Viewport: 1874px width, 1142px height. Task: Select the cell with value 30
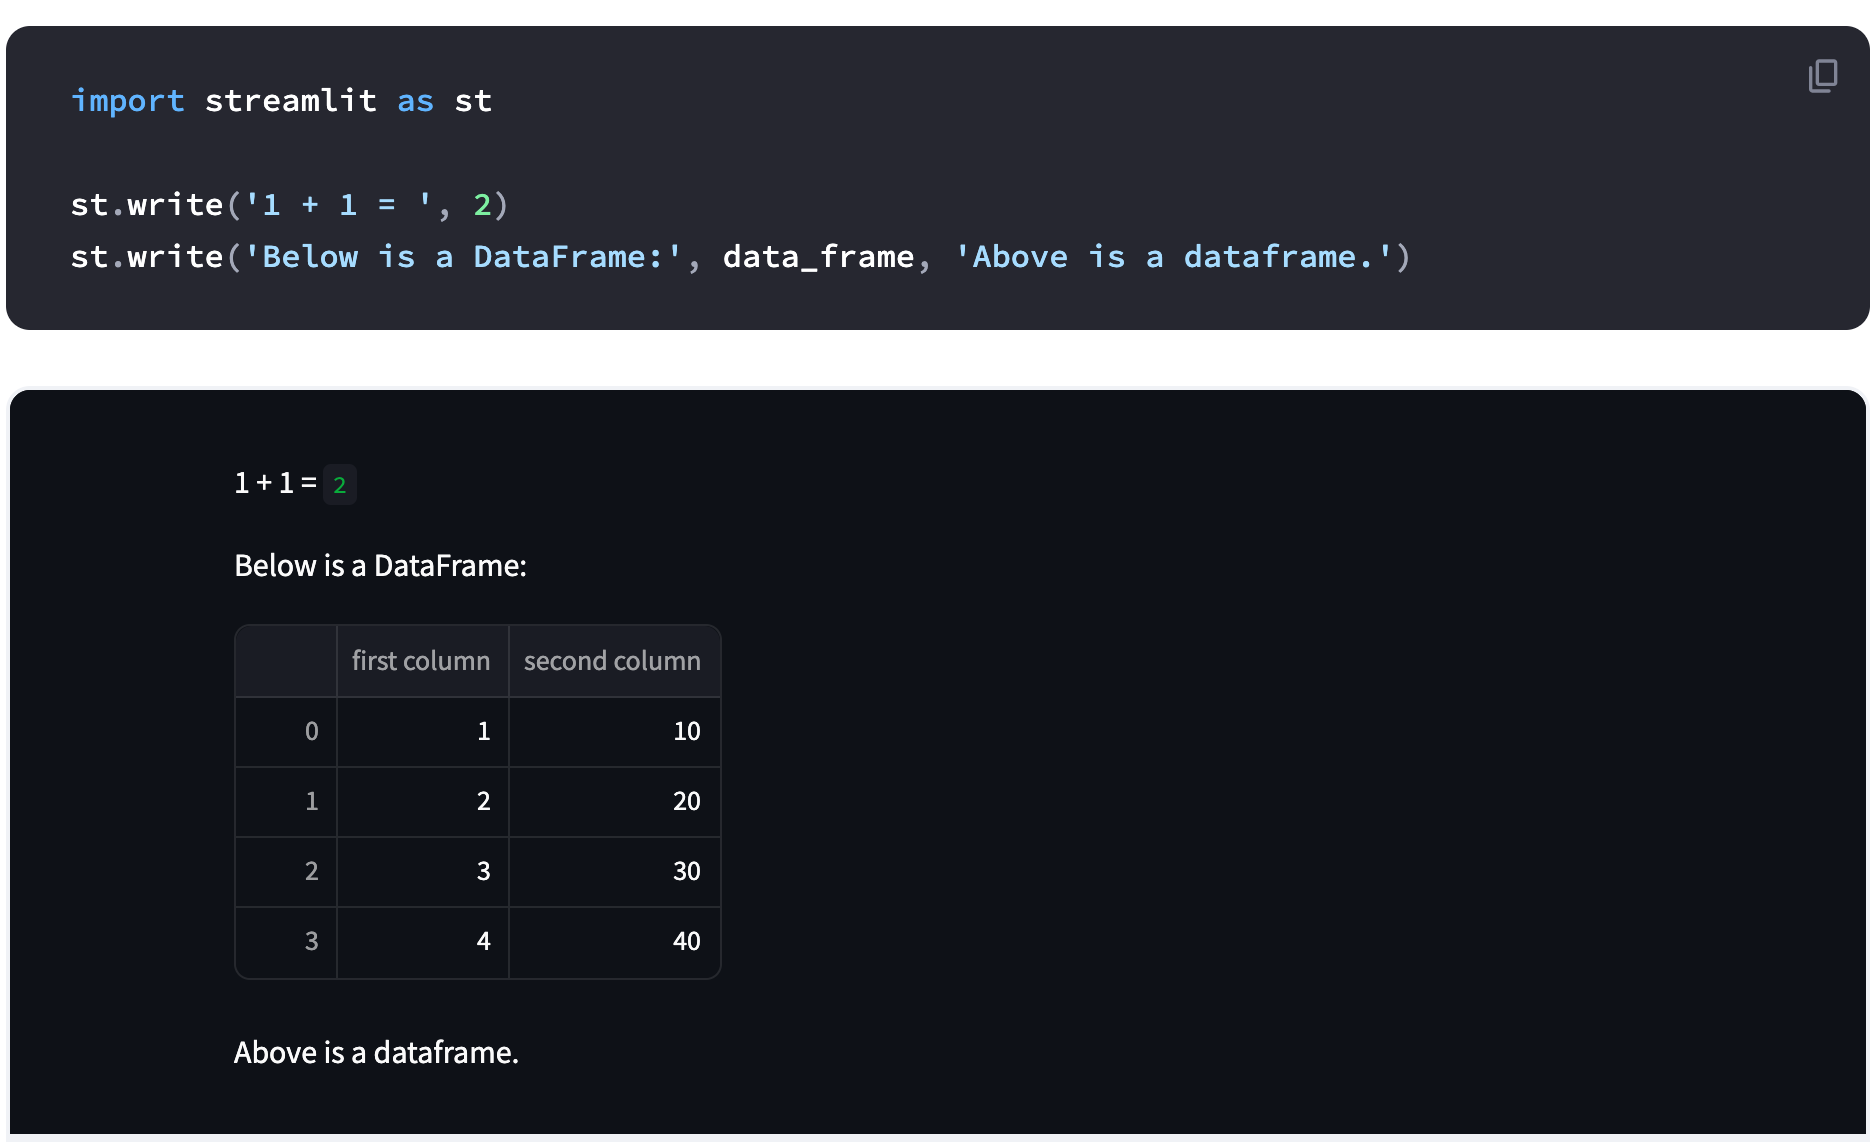pos(614,872)
